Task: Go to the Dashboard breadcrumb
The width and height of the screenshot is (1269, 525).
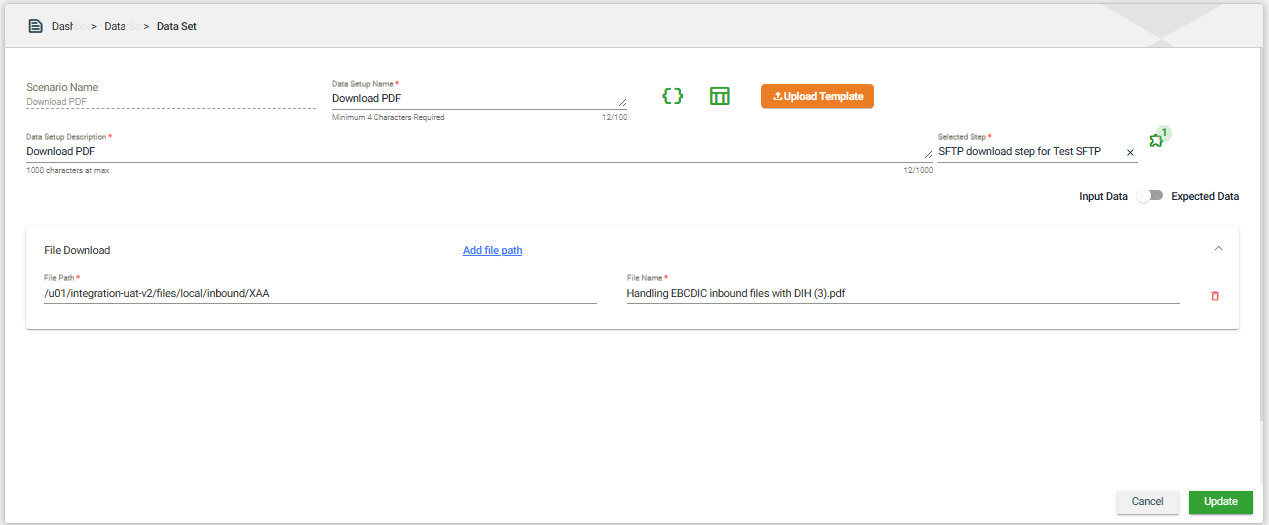Action: [x=68, y=26]
